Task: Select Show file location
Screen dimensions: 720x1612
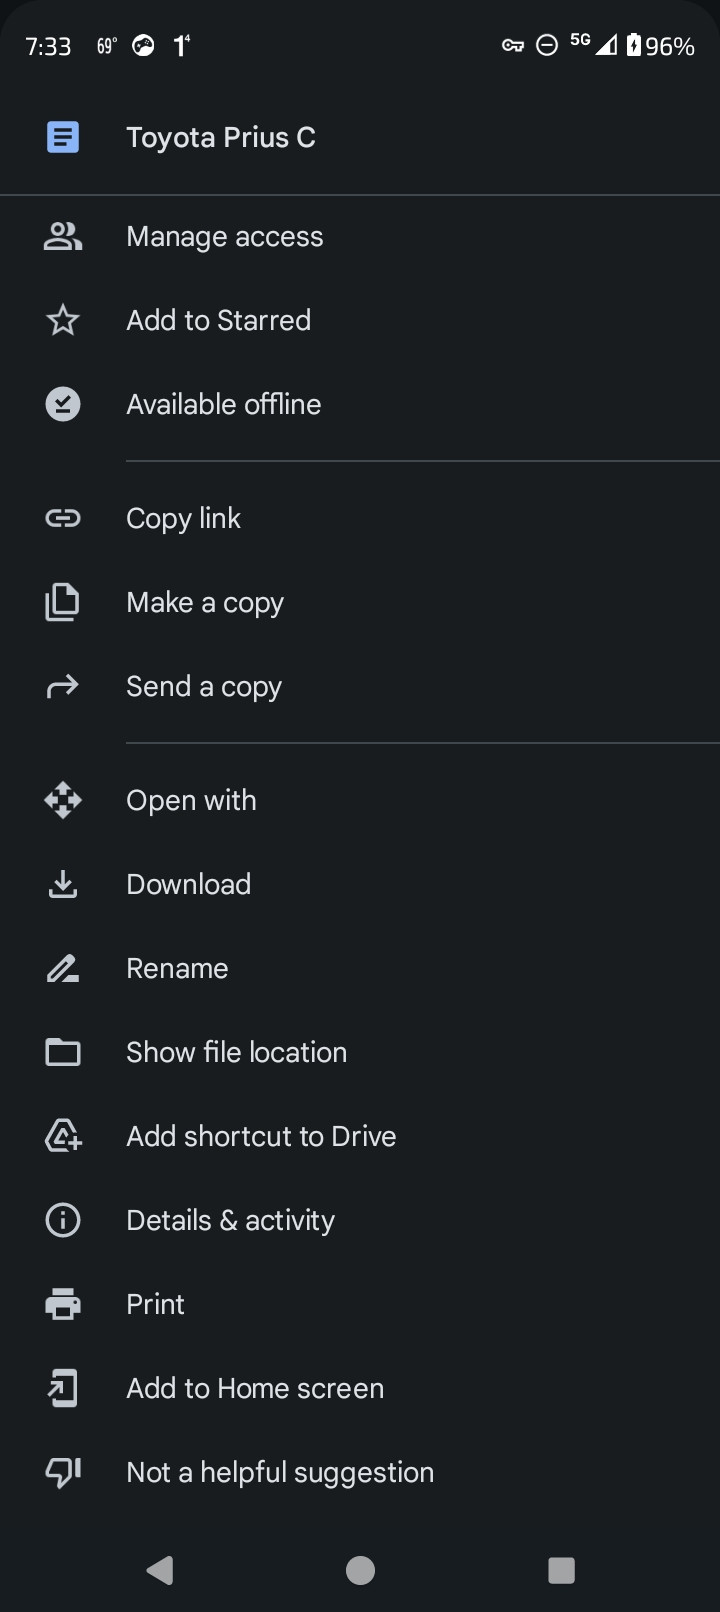Action: tap(360, 1052)
